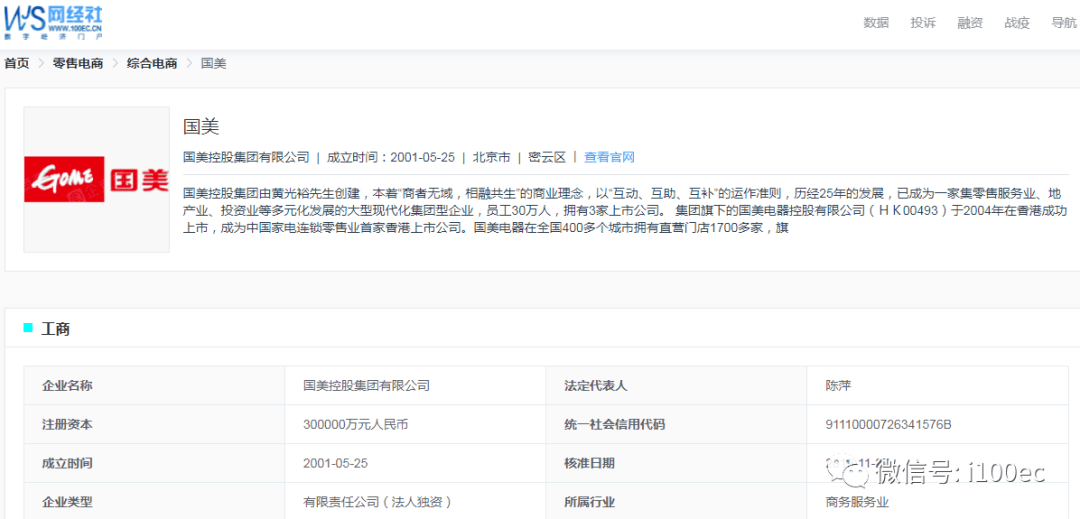Select the 工商 section heading
The image size is (1080, 519).
click(56, 329)
